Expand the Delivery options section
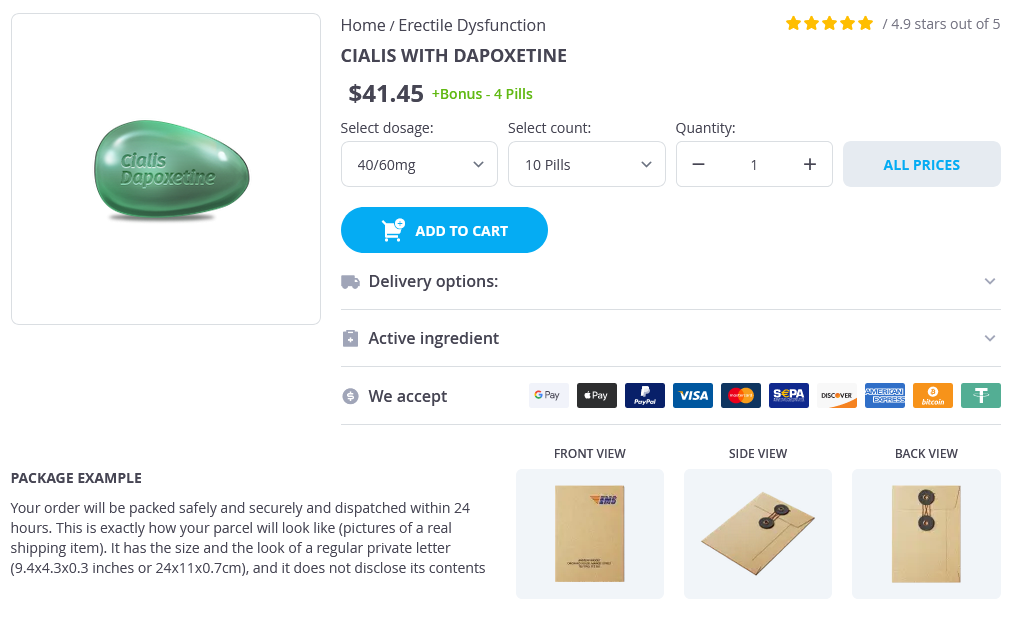1016x617 pixels. pos(670,282)
